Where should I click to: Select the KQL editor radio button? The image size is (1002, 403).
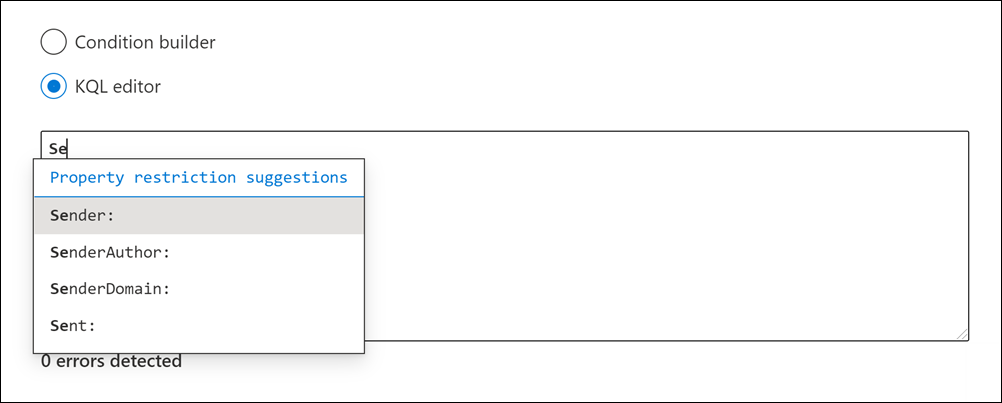point(54,87)
